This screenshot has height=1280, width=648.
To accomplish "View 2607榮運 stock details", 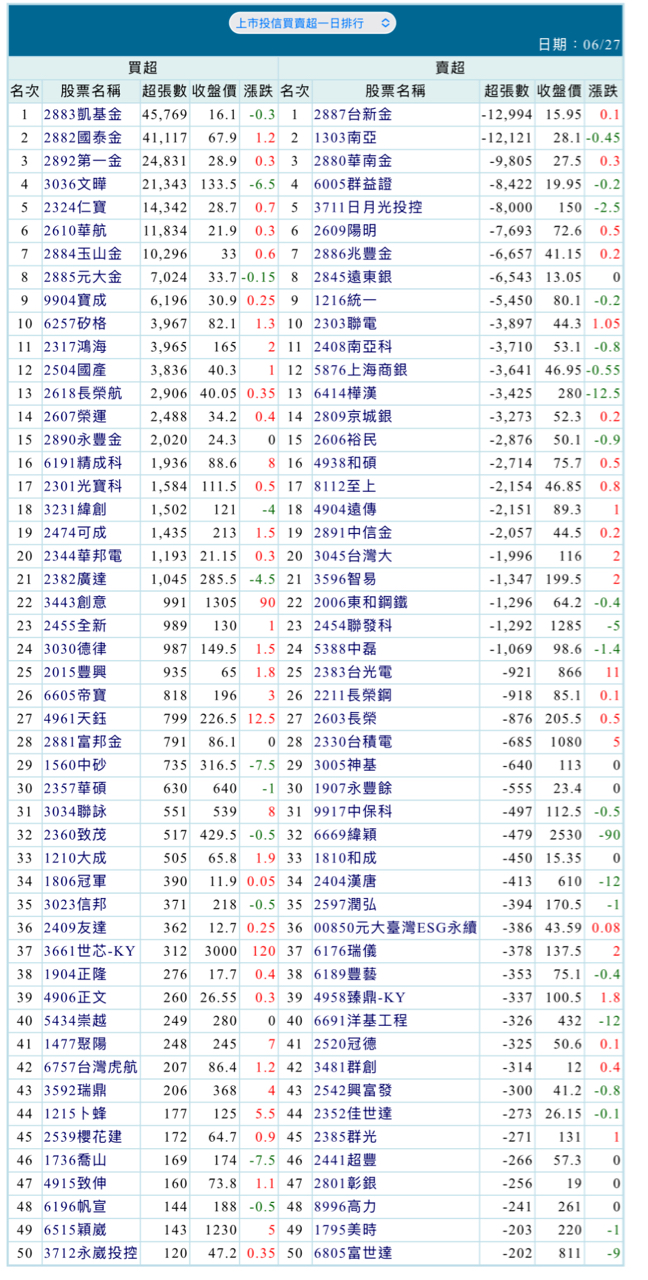I will tap(75, 416).
